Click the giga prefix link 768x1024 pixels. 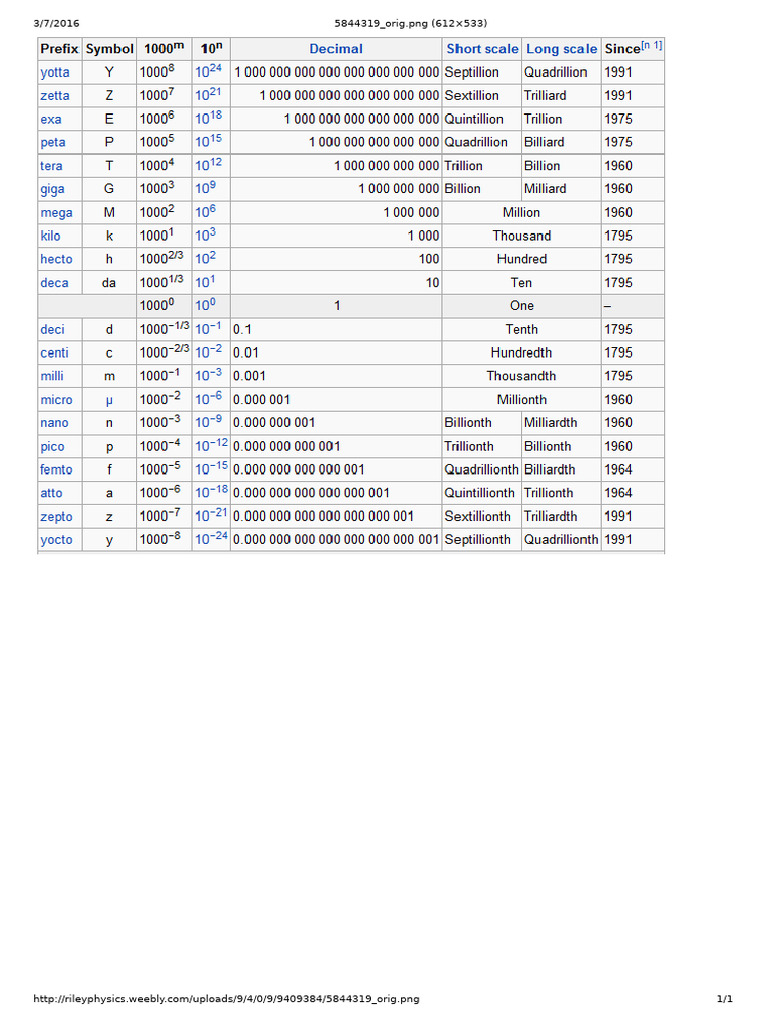pyautogui.click(x=52, y=189)
